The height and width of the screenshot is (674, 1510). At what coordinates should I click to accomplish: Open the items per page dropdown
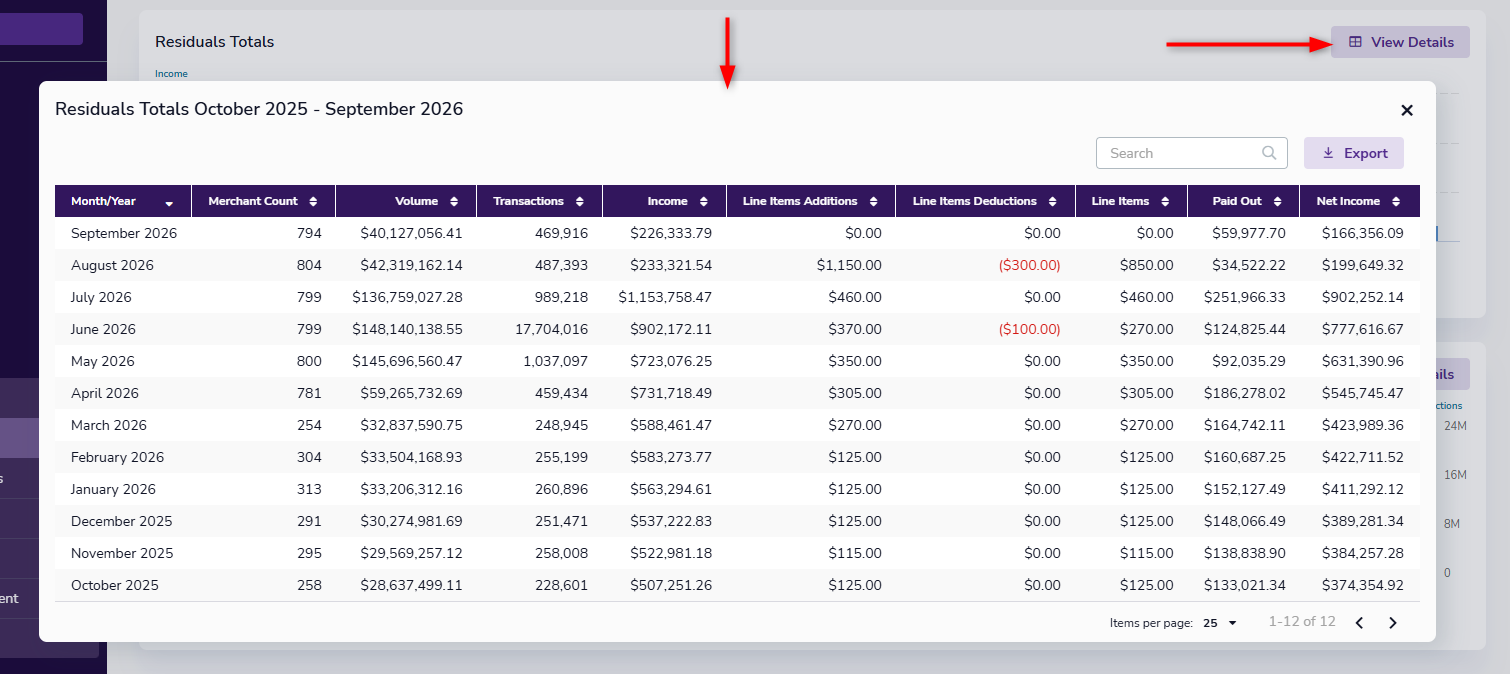1220,623
